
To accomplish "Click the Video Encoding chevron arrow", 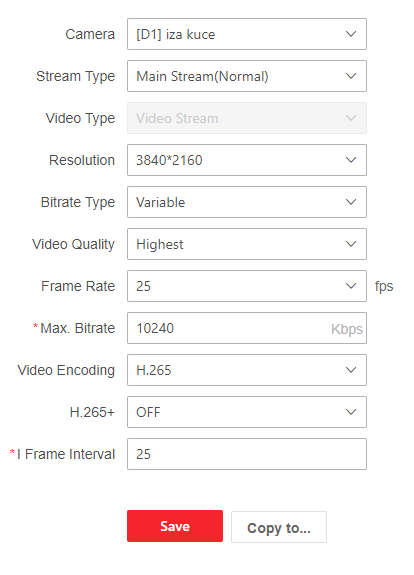I will tap(351, 370).
